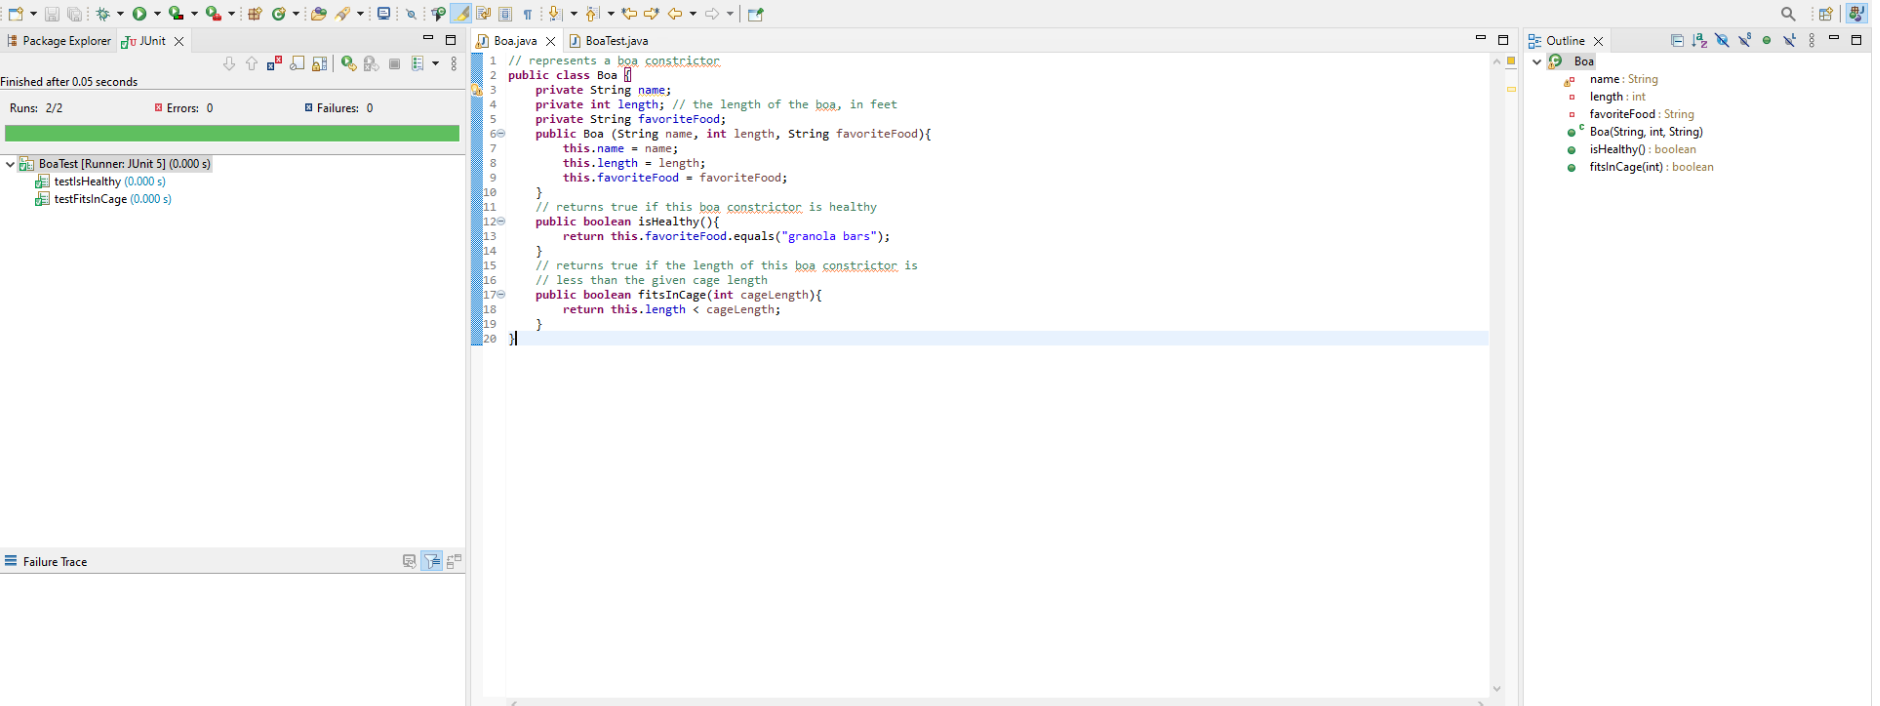This screenshot has height=706, width=1880.
Task: Open the Run configurations dropdown arrow
Action: (157, 14)
